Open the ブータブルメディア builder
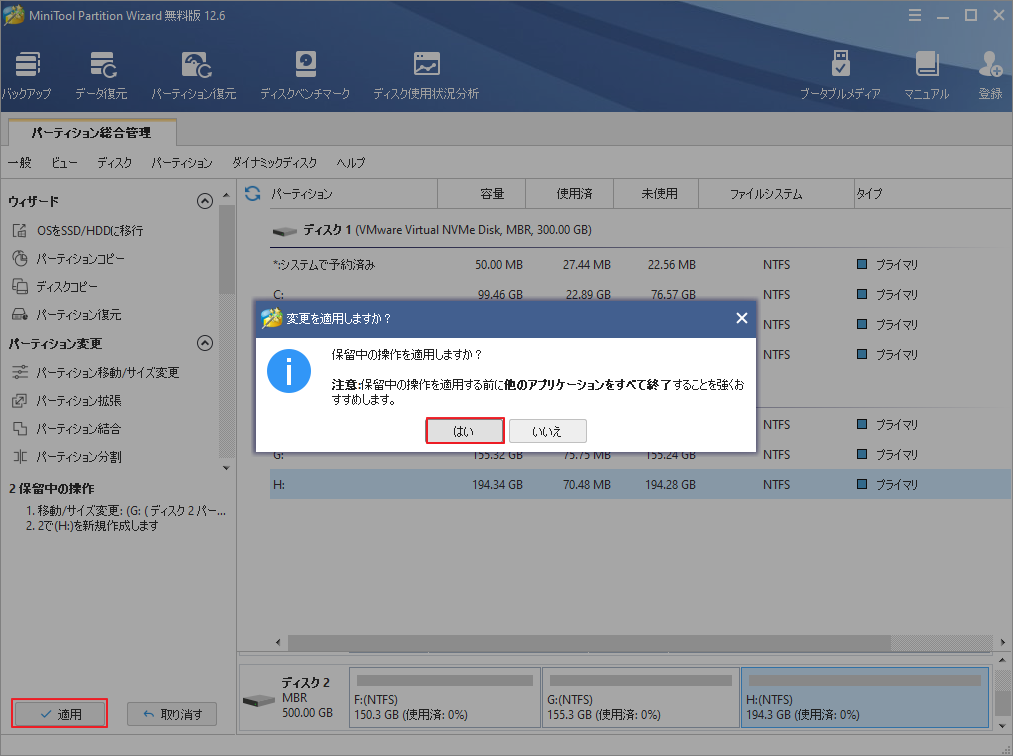 pos(840,70)
